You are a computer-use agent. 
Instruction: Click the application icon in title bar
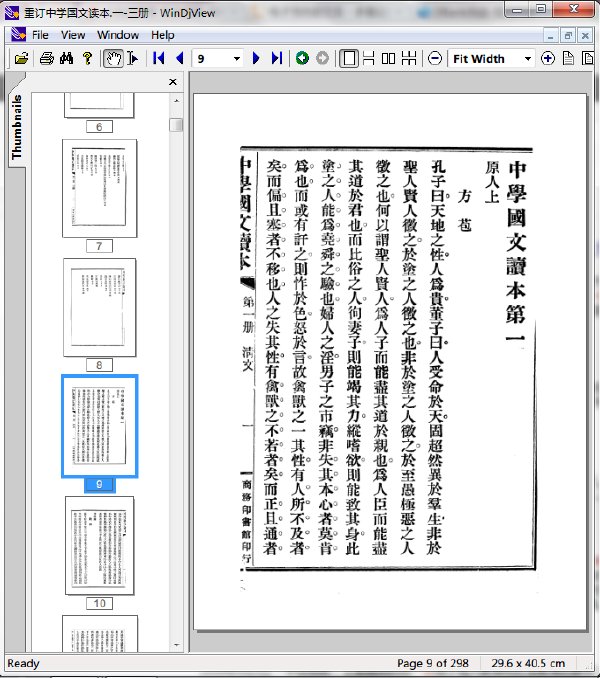[11, 13]
